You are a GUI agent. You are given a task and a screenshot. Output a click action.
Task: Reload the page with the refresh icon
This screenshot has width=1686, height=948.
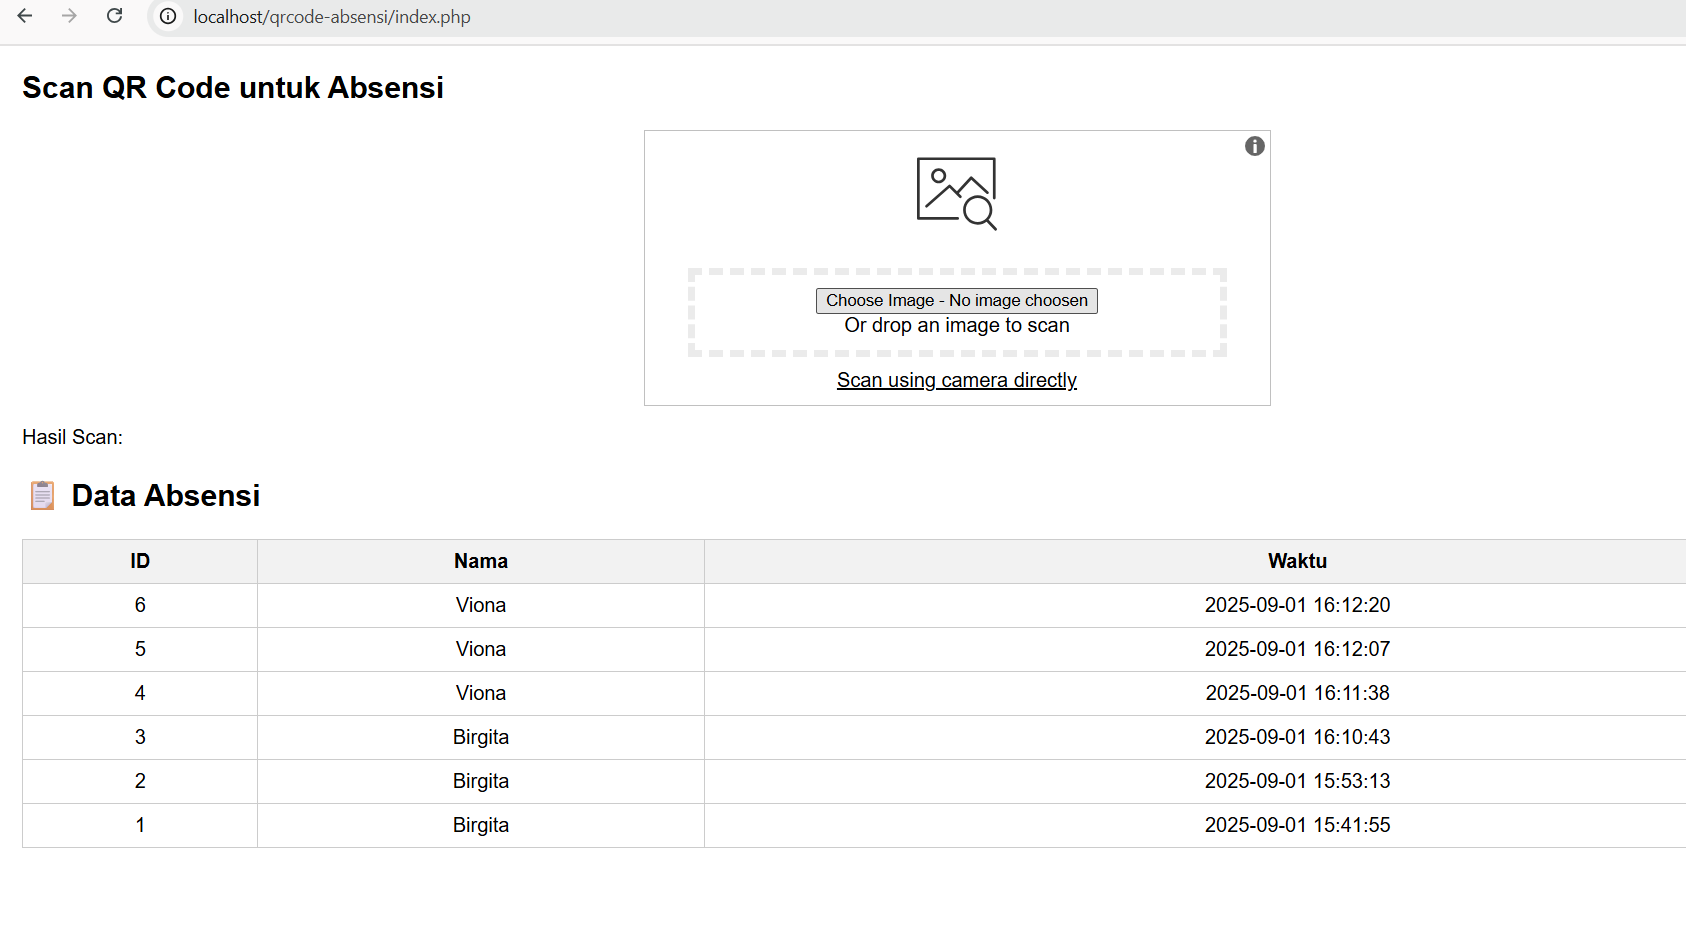[x=115, y=16]
